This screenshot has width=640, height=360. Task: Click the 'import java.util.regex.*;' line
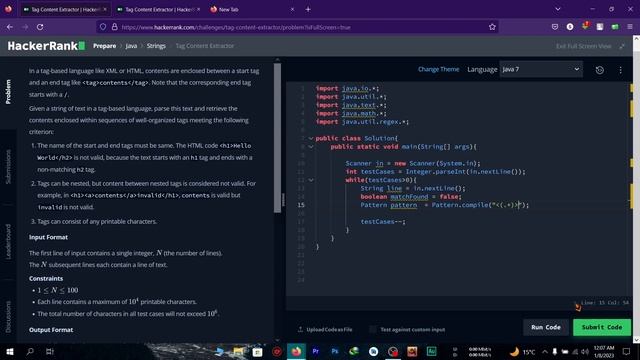tap(362, 122)
